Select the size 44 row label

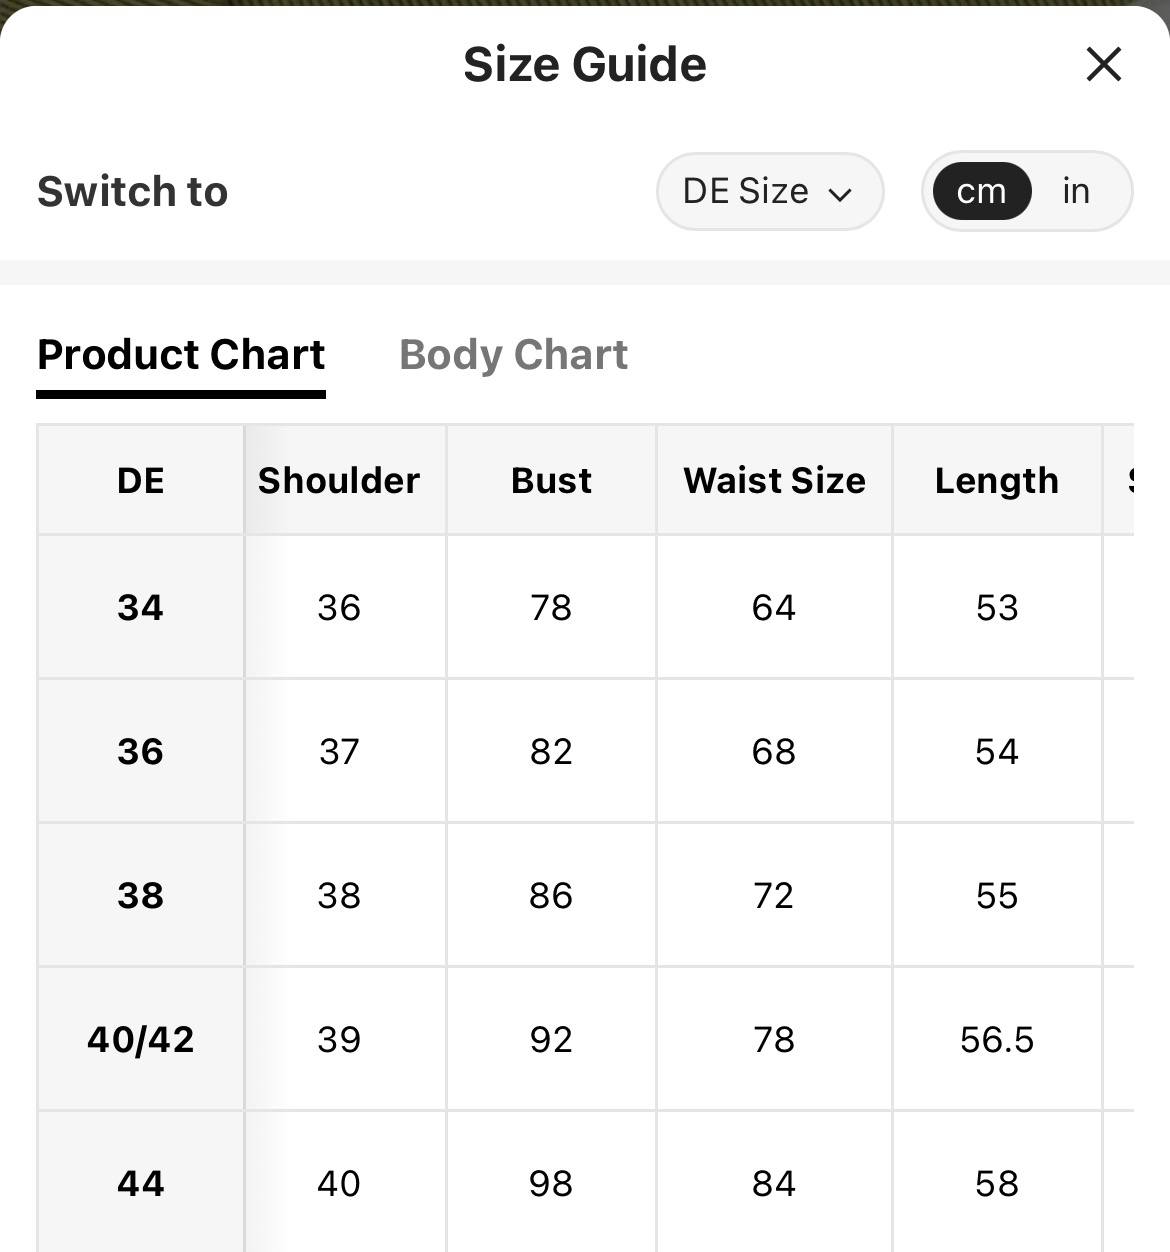coord(140,1183)
